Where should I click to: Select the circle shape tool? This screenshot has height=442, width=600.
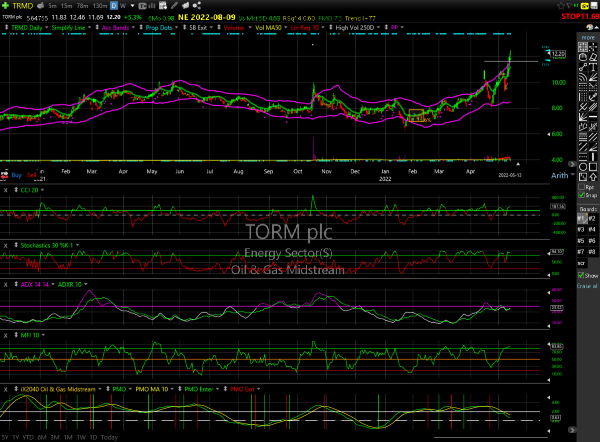pyautogui.click(x=583, y=167)
